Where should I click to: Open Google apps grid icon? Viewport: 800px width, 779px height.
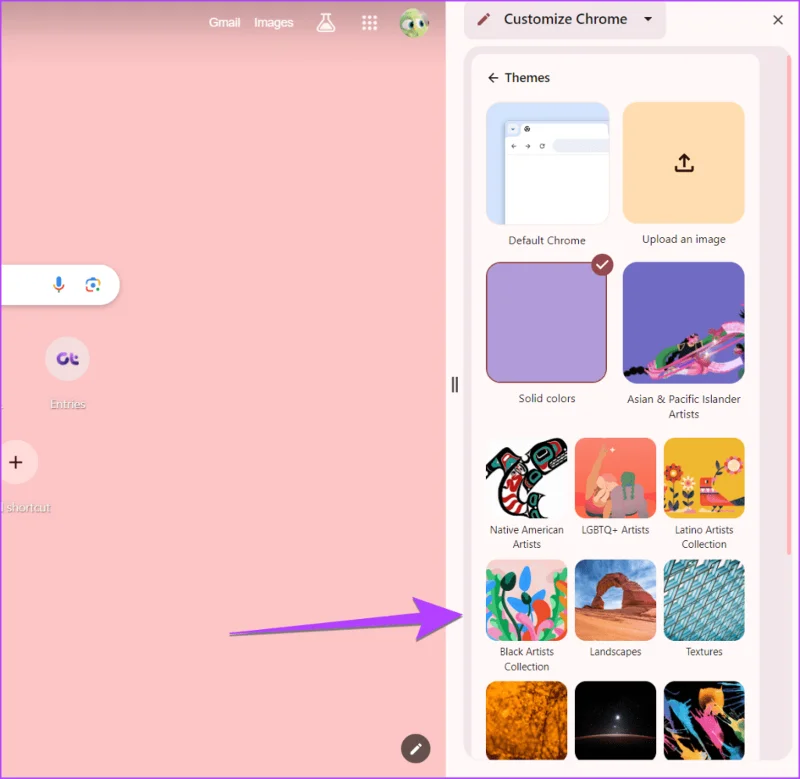369,22
